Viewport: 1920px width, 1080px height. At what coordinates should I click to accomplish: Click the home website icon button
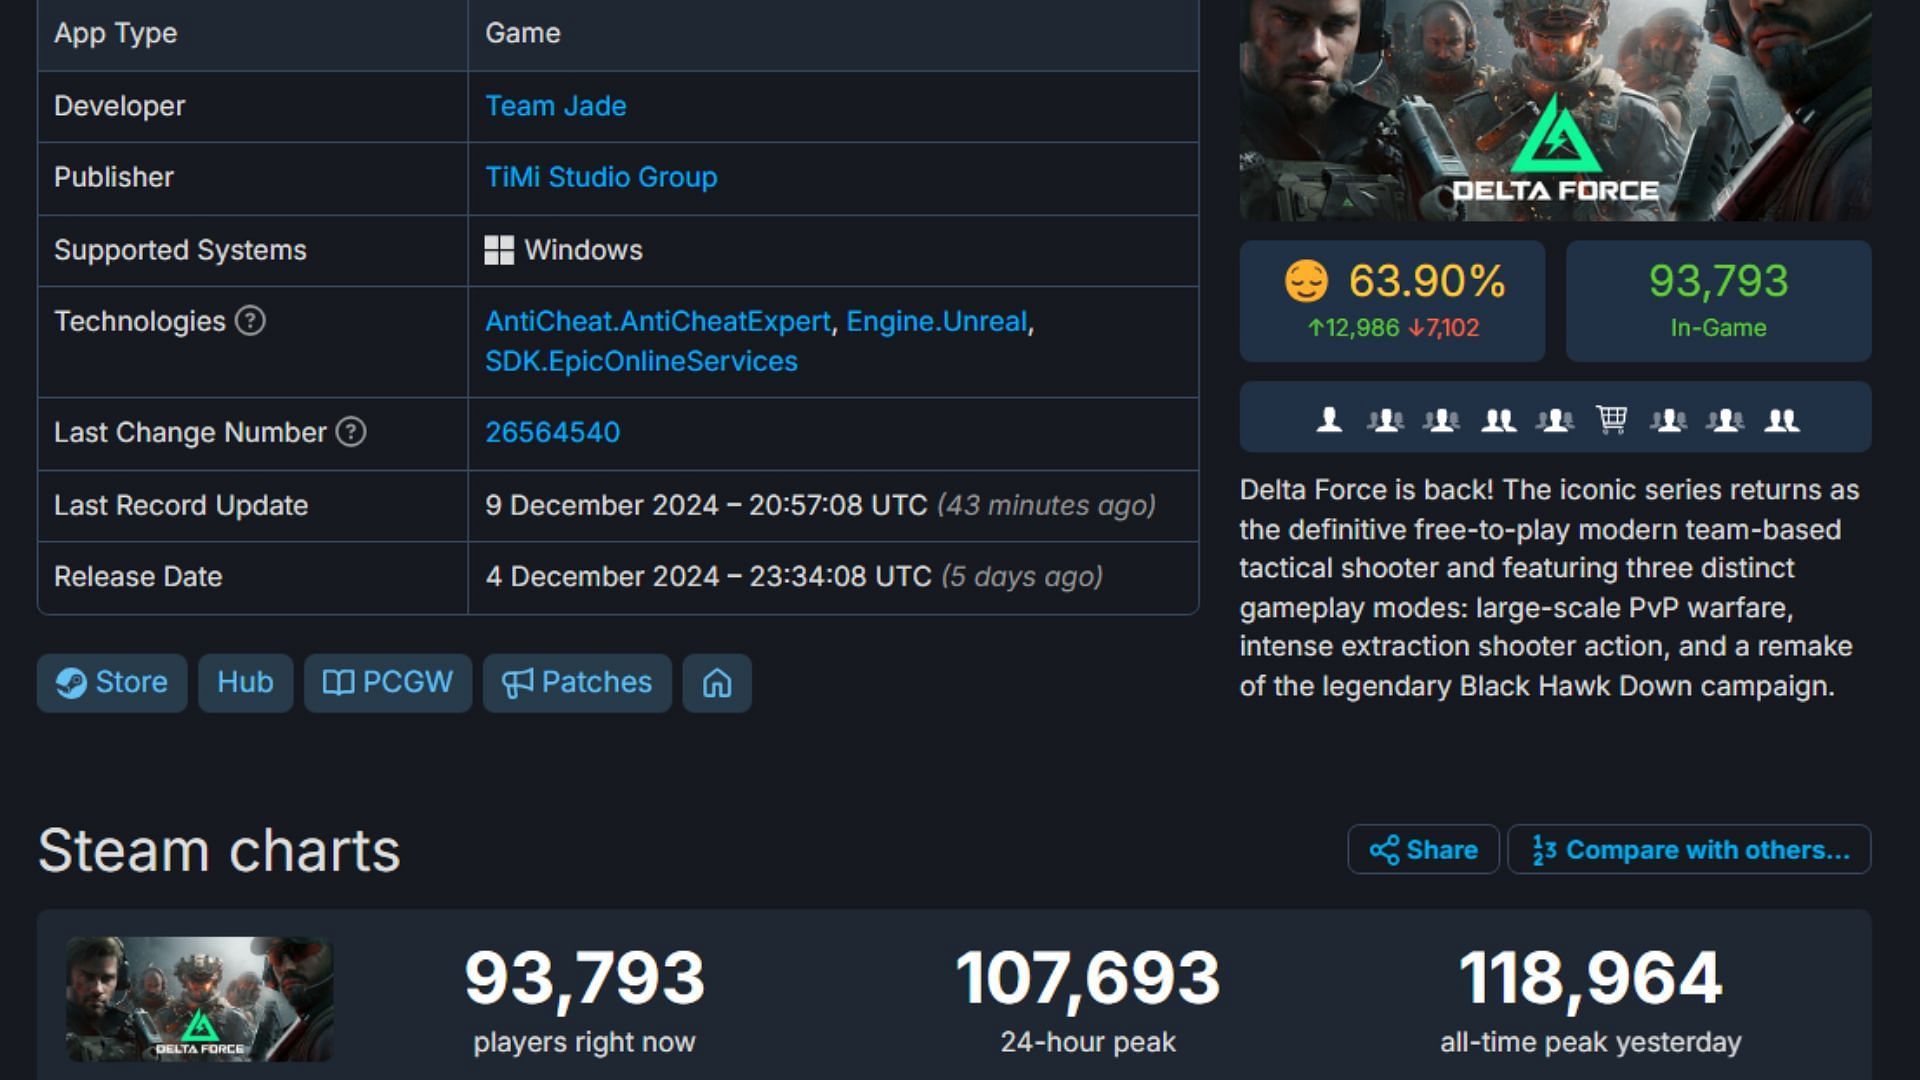point(717,683)
